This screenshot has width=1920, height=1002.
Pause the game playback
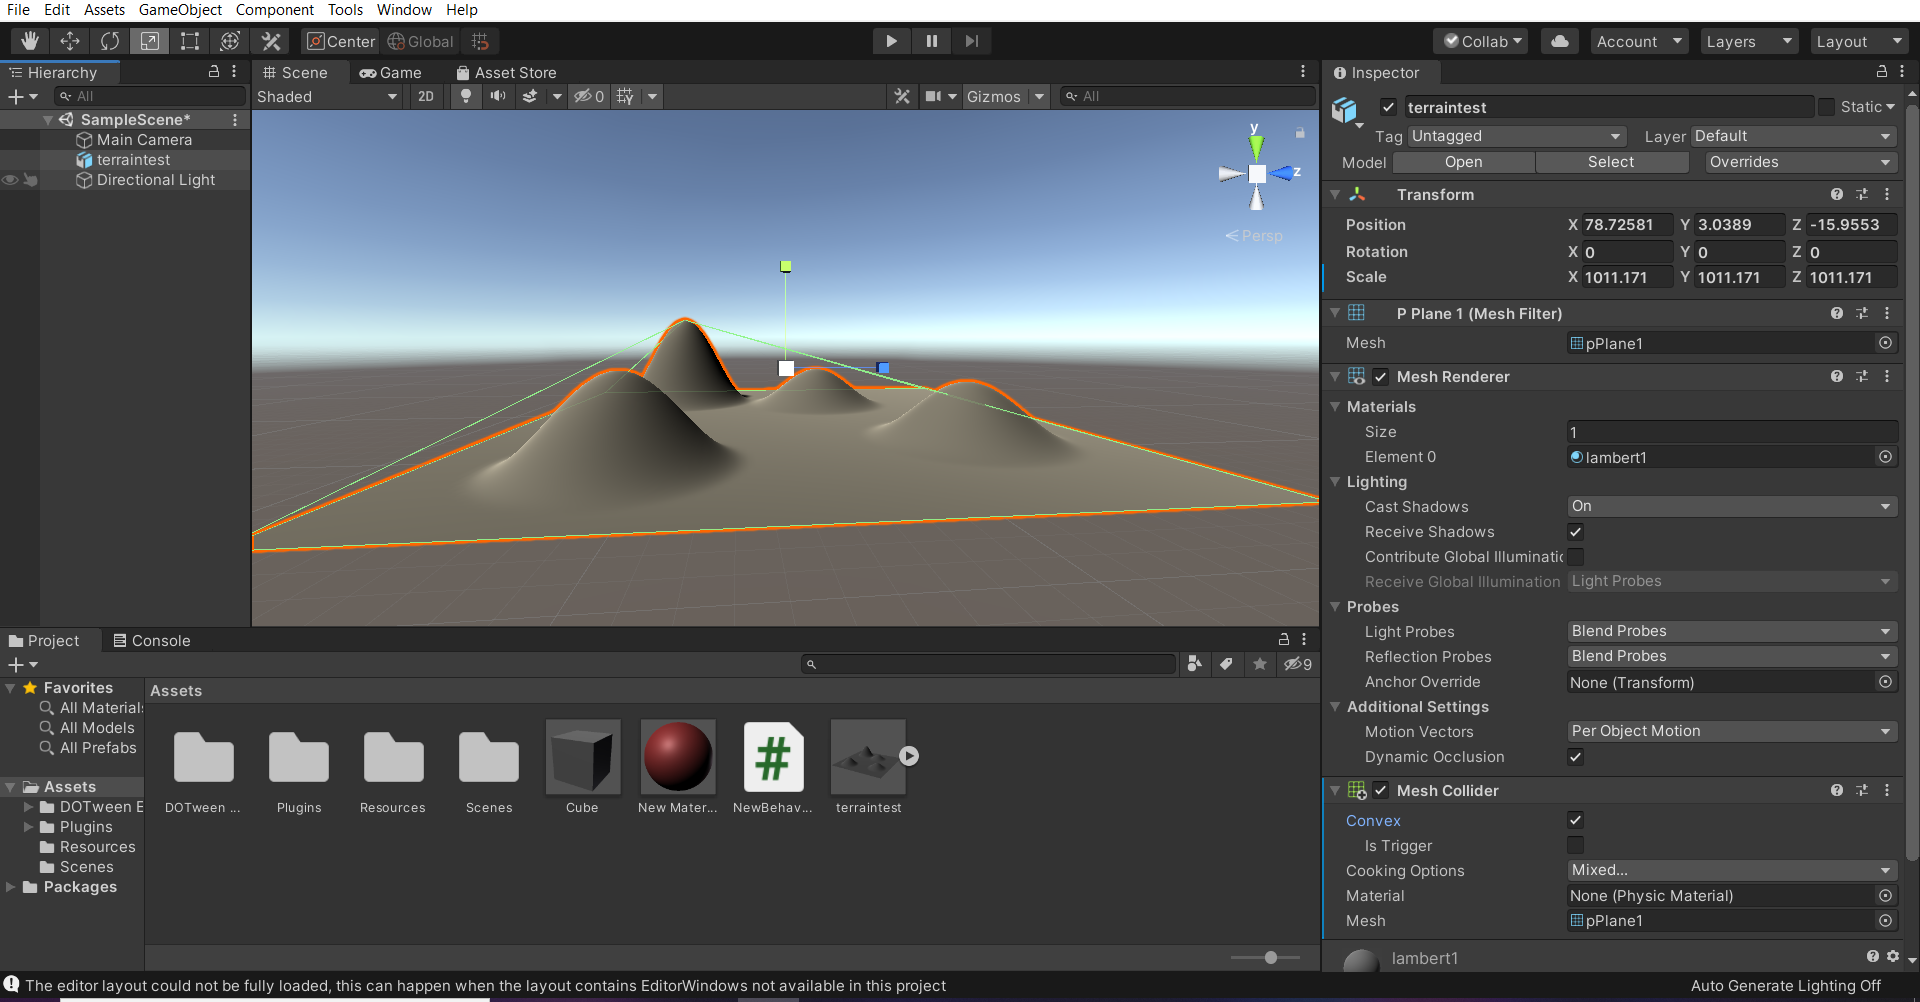coord(931,41)
